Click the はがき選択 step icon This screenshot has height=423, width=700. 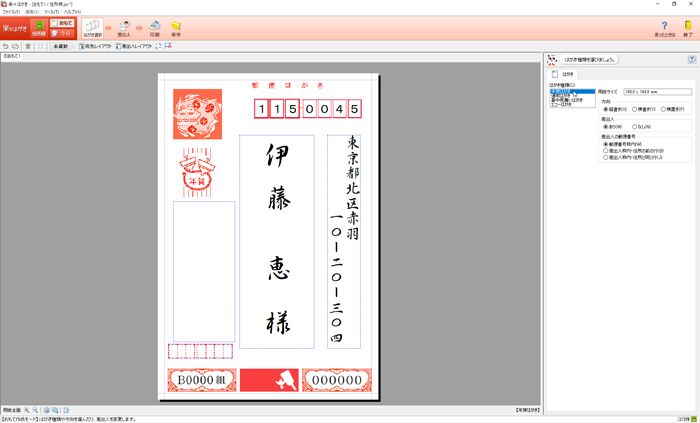point(92,28)
